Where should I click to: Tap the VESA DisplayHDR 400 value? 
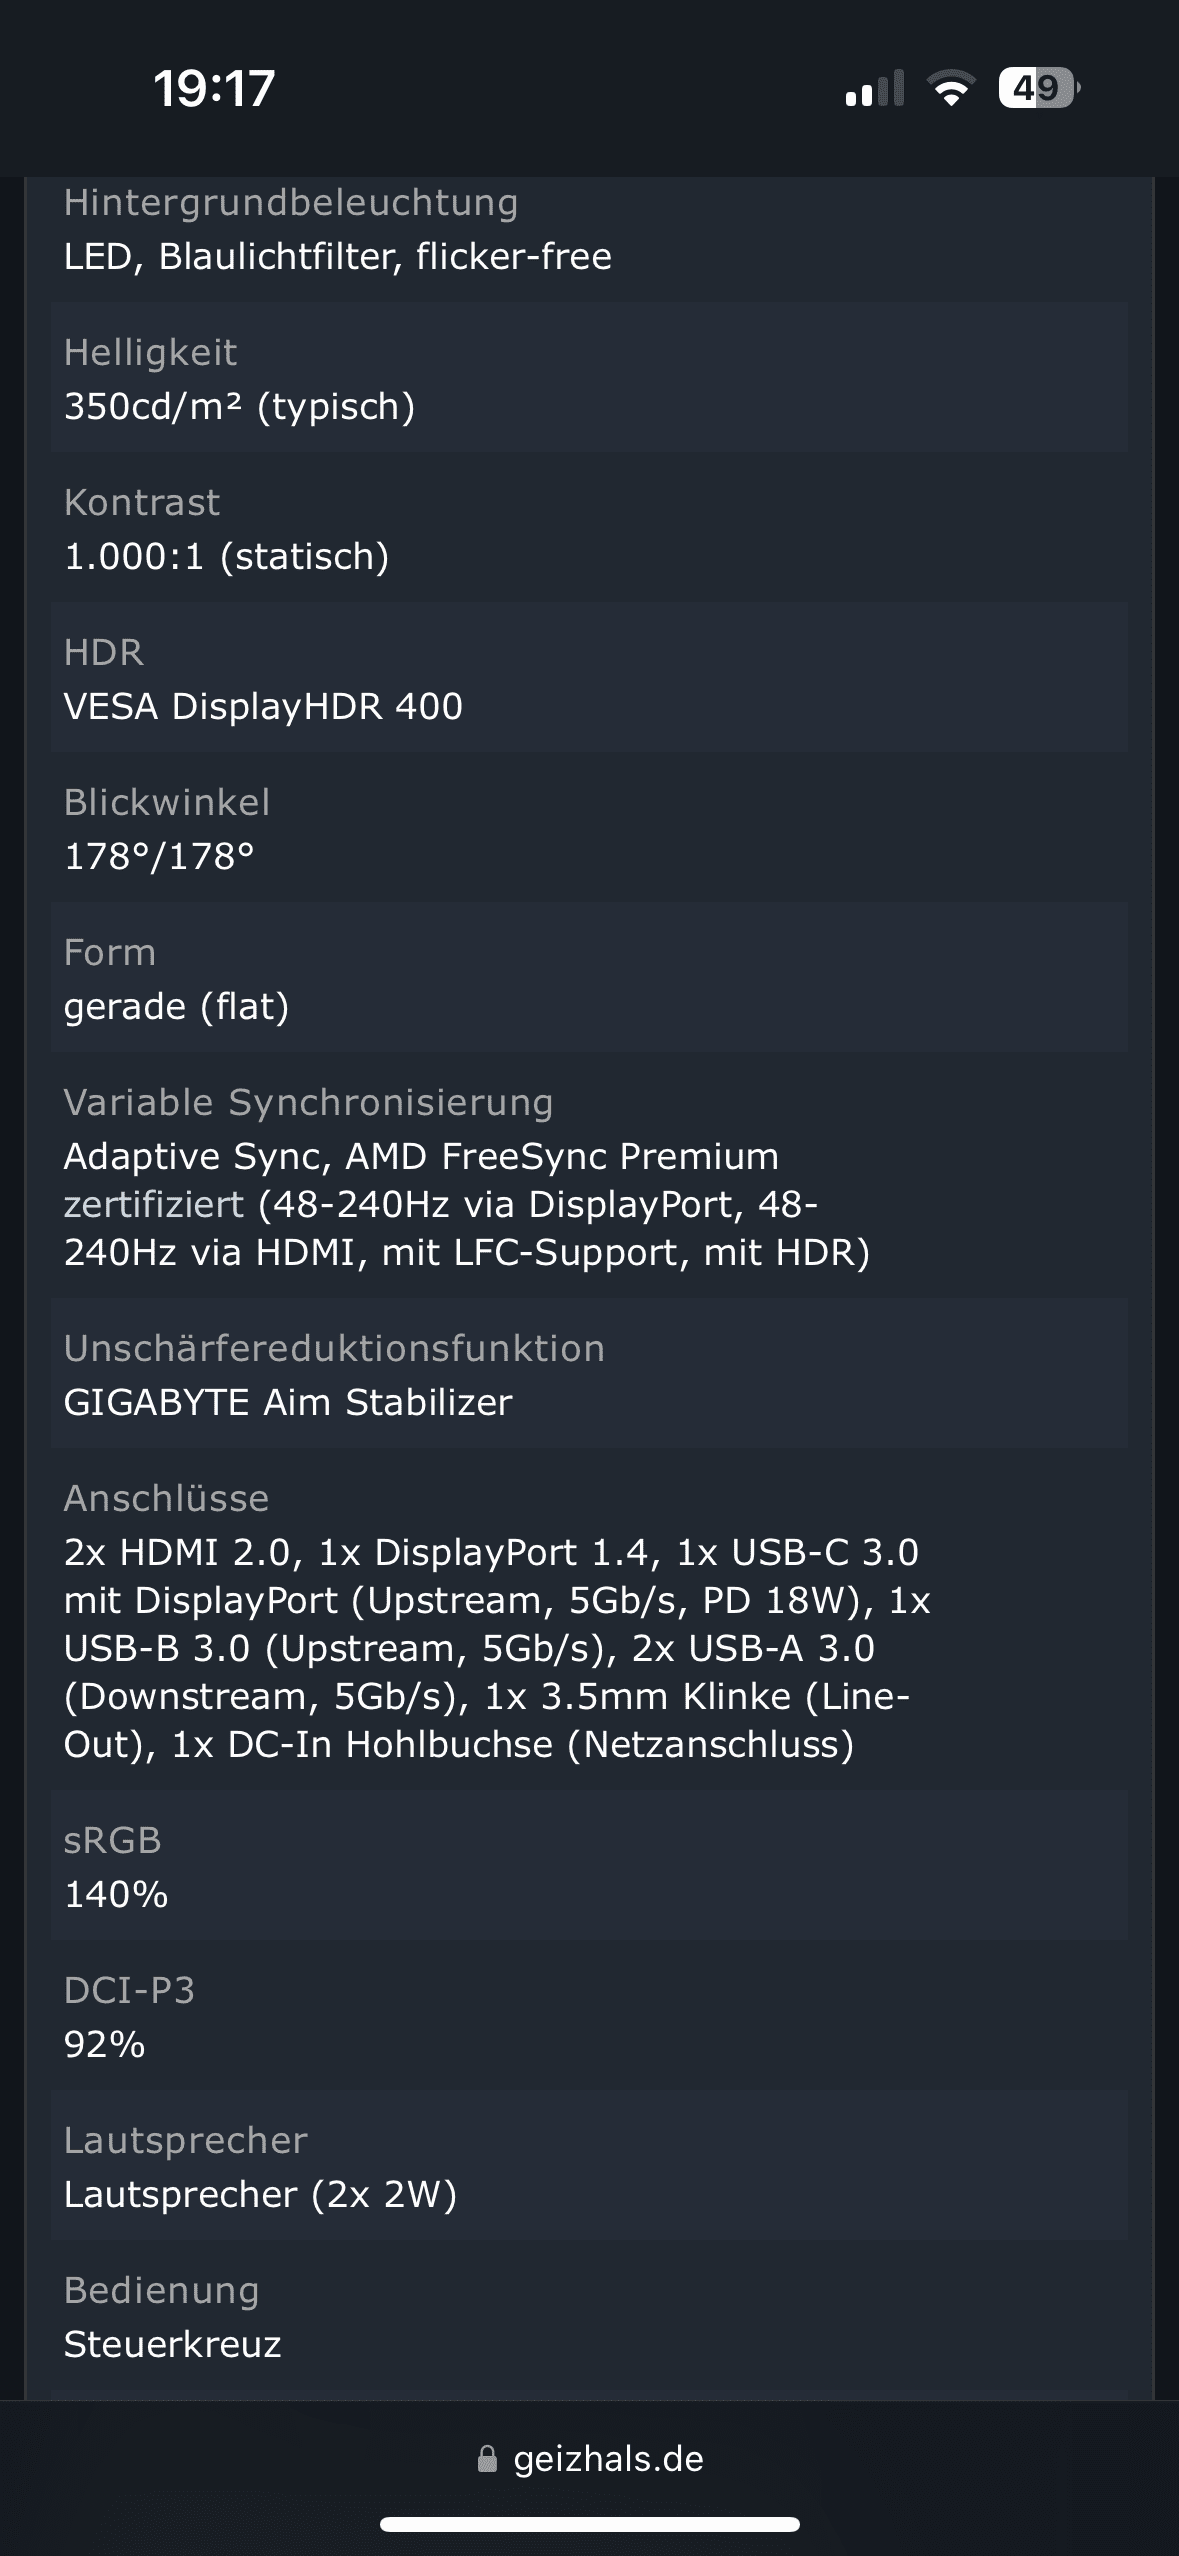pyautogui.click(x=263, y=707)
